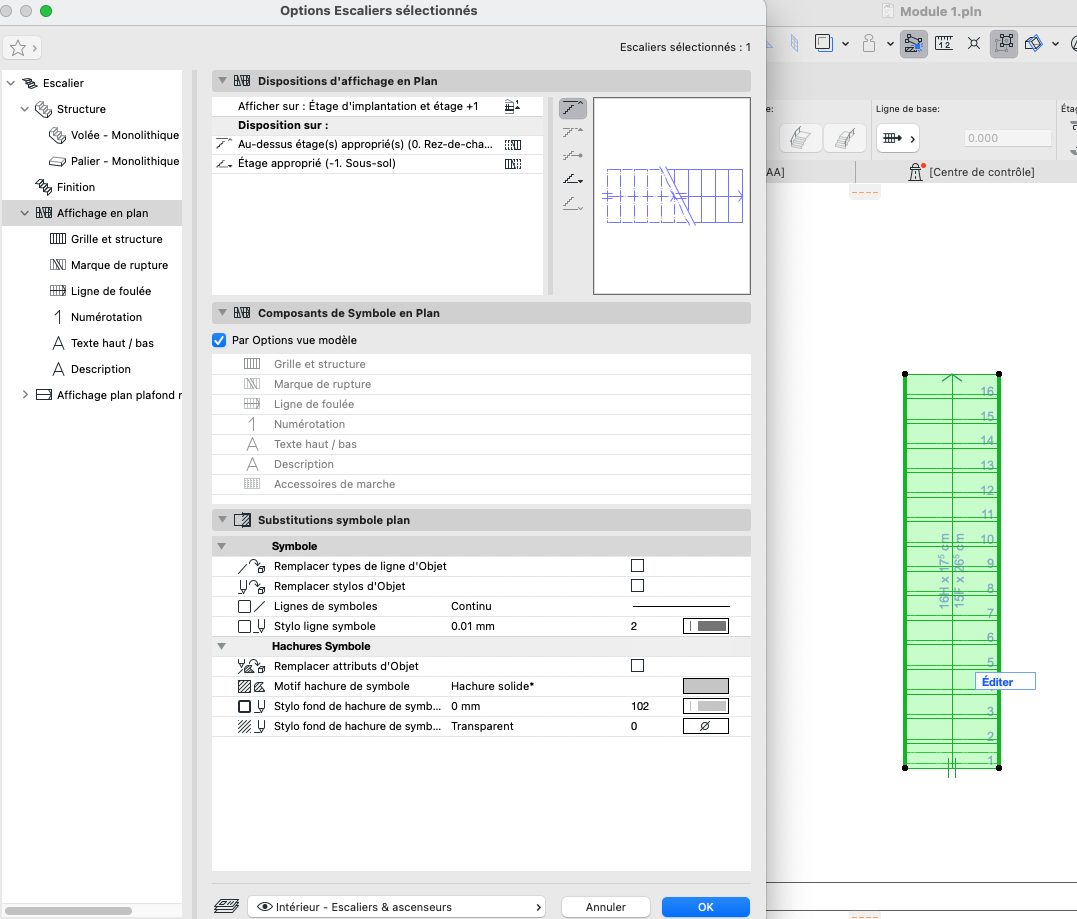
Task: Click the weight icon in the background toolbar
Action: [x=869, y=43]
